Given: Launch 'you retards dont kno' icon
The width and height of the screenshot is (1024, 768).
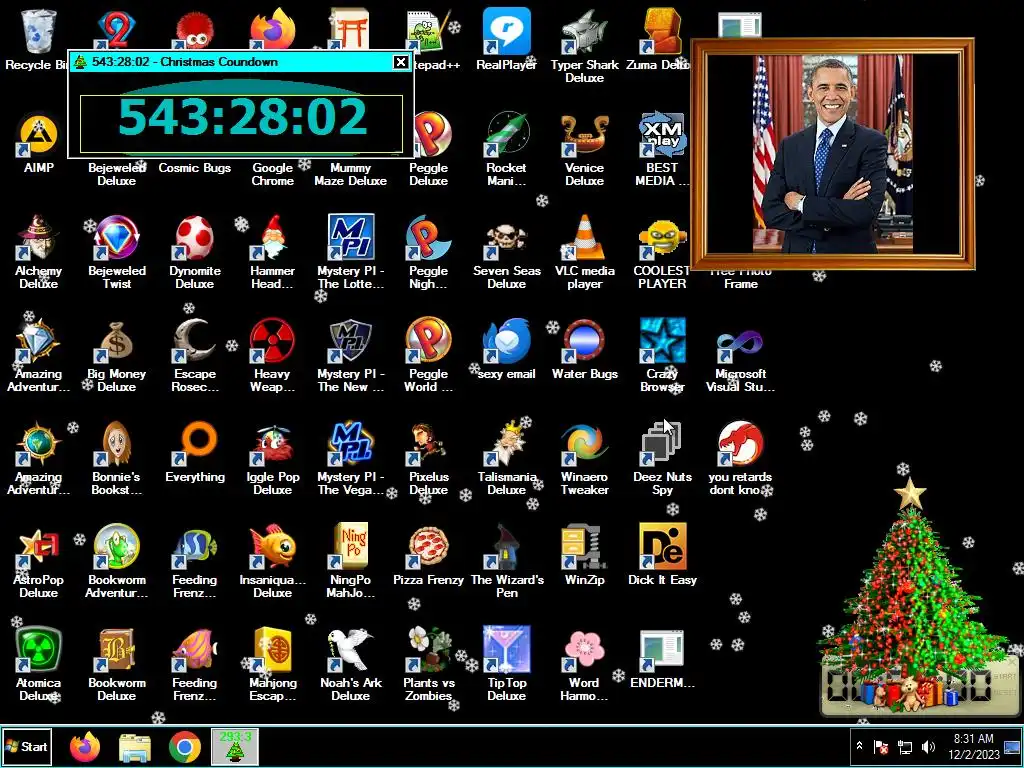Looking at the screenshot, I should (740, 444).
